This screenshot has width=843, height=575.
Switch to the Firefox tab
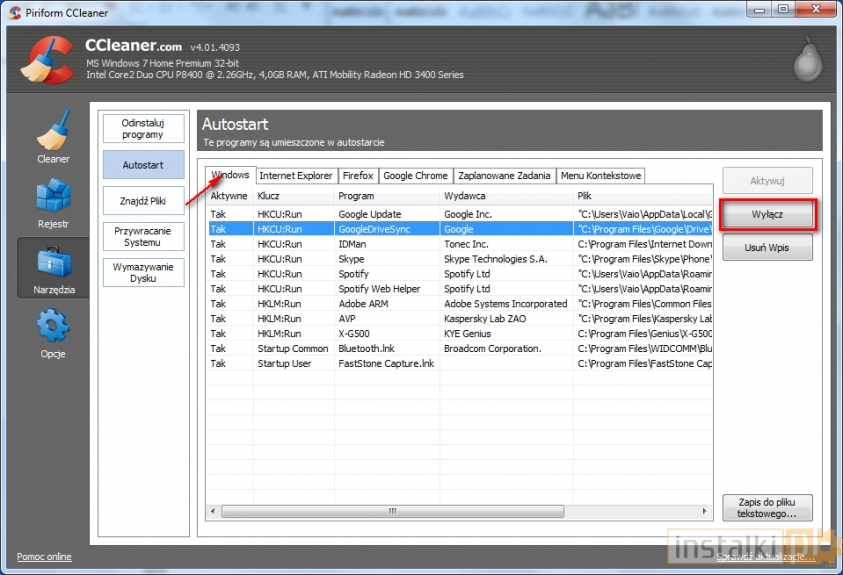click(x=358, y=176)
